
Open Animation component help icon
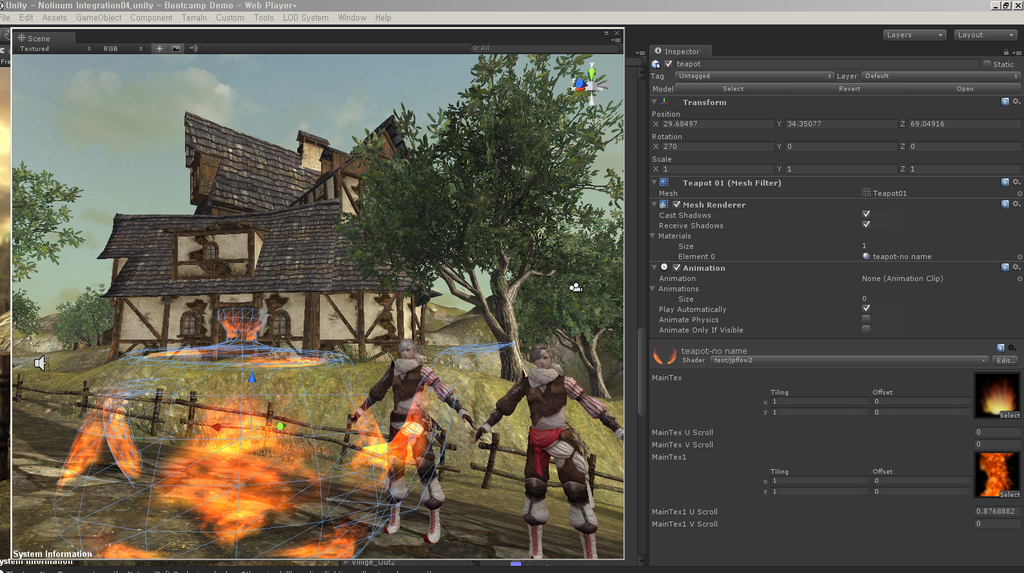pyautogui.click(x=1005, y=267)
